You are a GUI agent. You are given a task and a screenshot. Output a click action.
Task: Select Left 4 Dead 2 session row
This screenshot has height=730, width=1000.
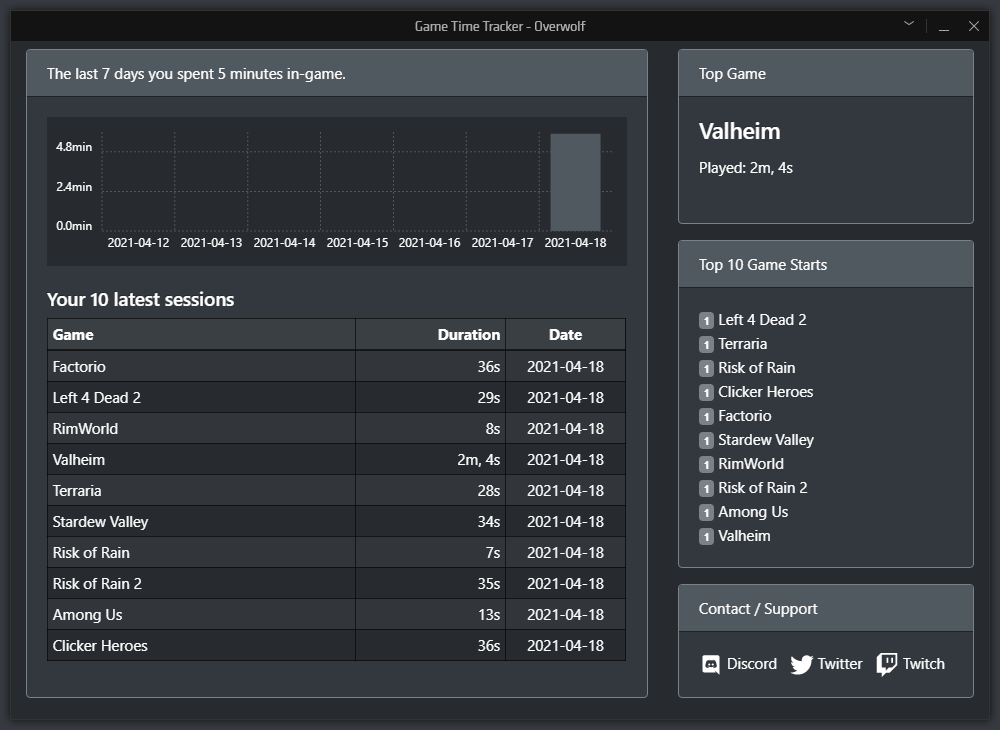click(336, 398)
